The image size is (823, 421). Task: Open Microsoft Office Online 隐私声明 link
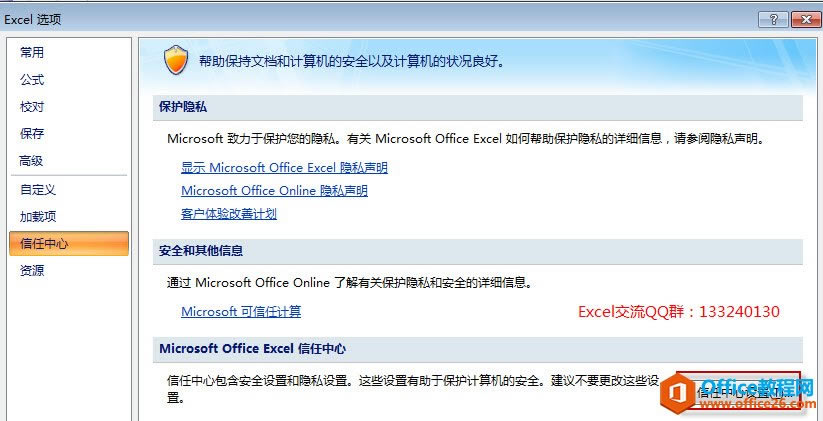(x=275, y=191)
